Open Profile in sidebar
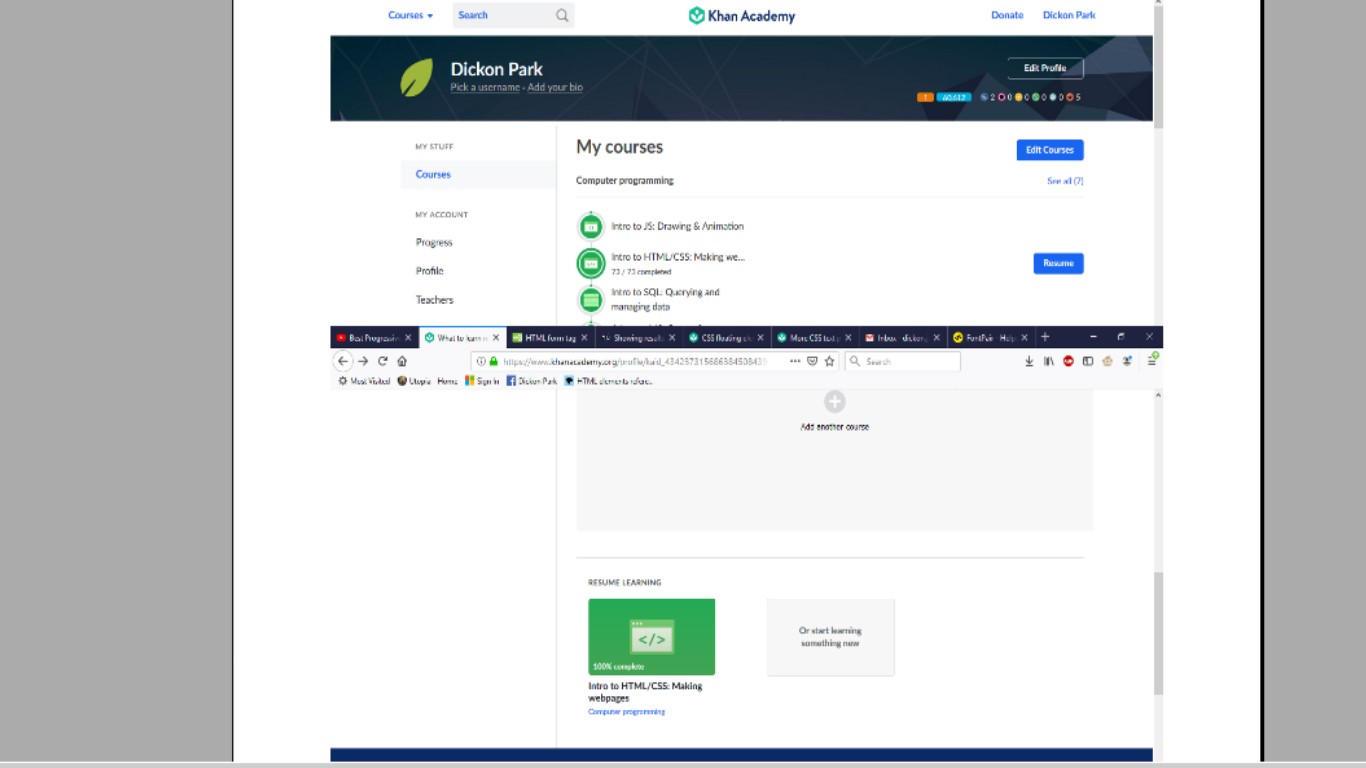This screenshot has width=1366, height=768. 430,271
